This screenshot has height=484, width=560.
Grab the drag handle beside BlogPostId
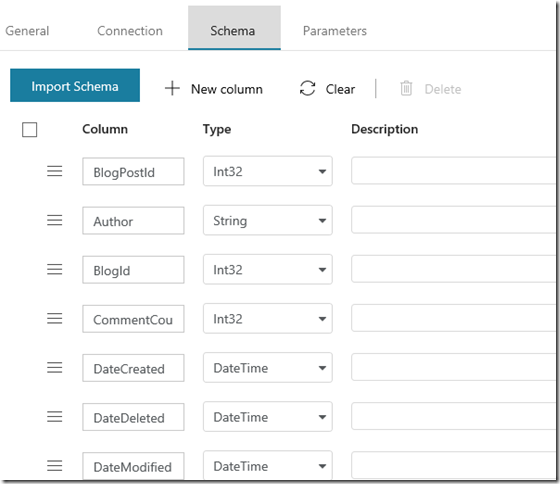(55, 171)
